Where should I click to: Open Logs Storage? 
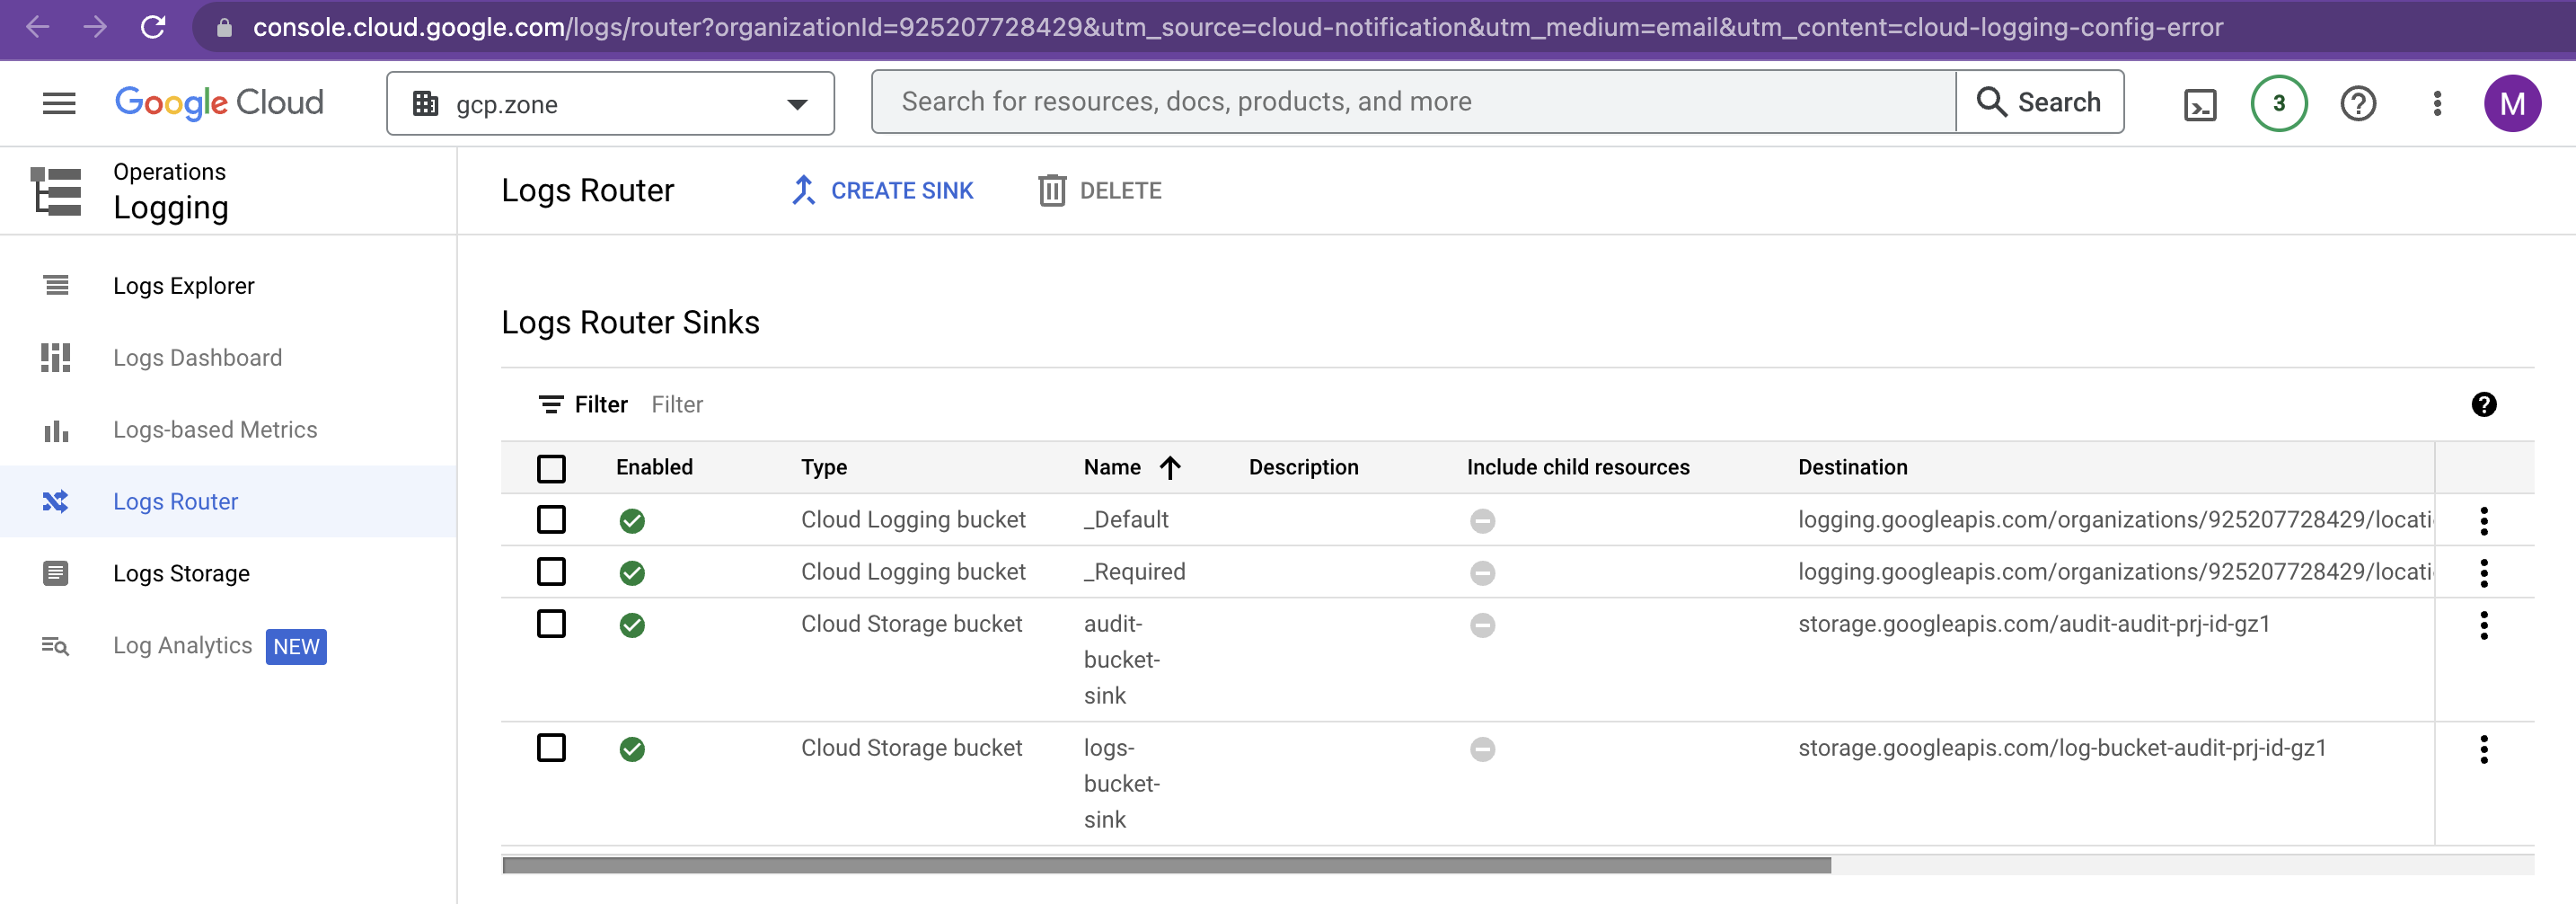182,573
